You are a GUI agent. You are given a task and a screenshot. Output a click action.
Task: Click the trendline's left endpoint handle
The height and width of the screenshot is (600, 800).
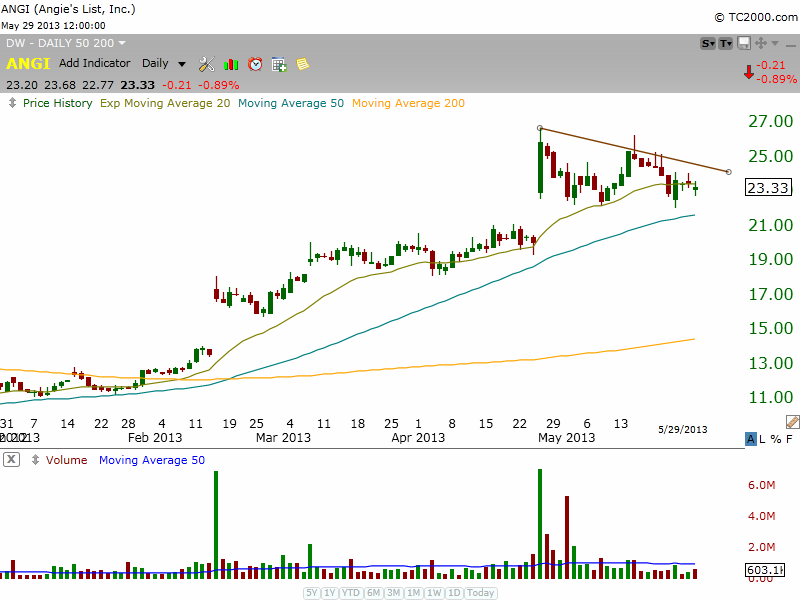coord(540,128)
